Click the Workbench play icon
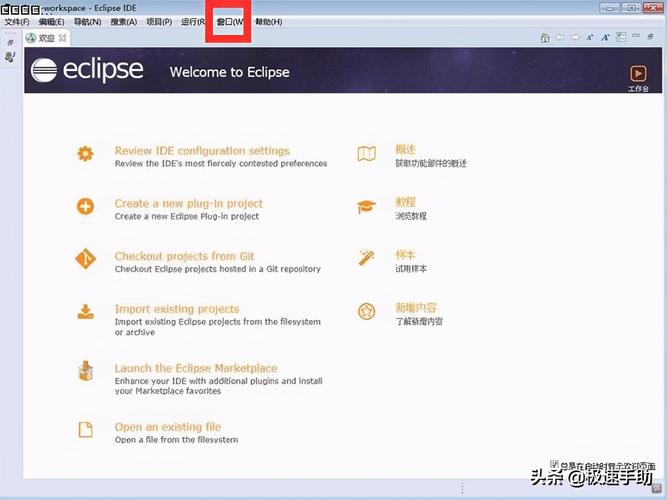 click(638, 74)
